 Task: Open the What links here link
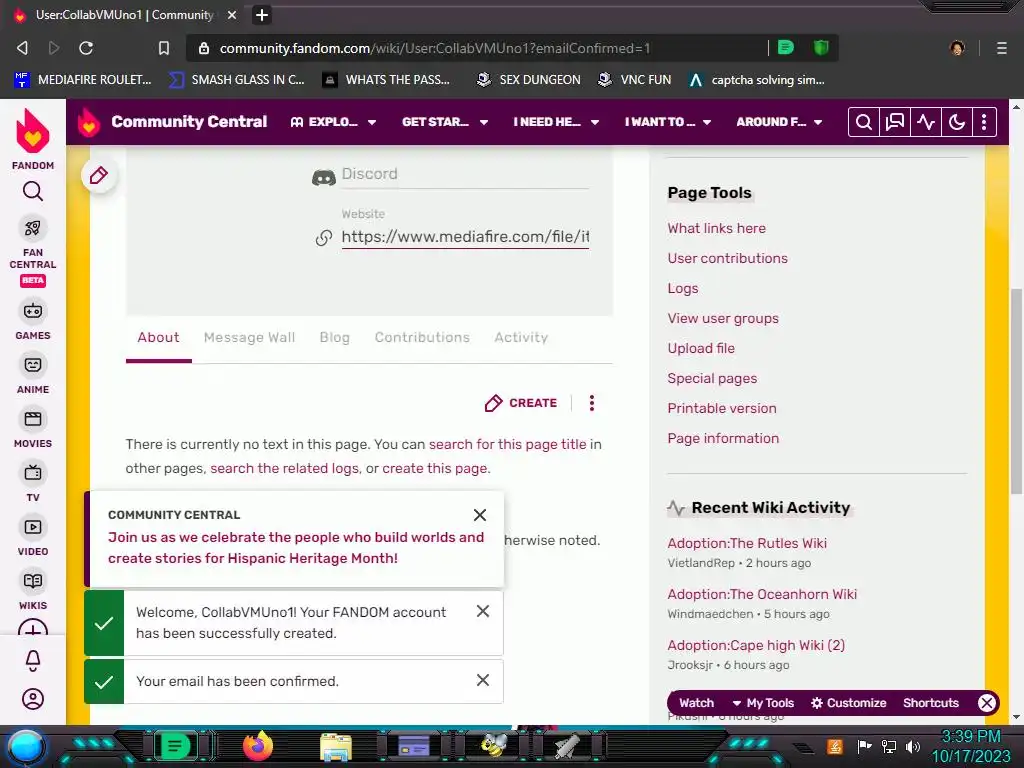[x=716, y=229]
